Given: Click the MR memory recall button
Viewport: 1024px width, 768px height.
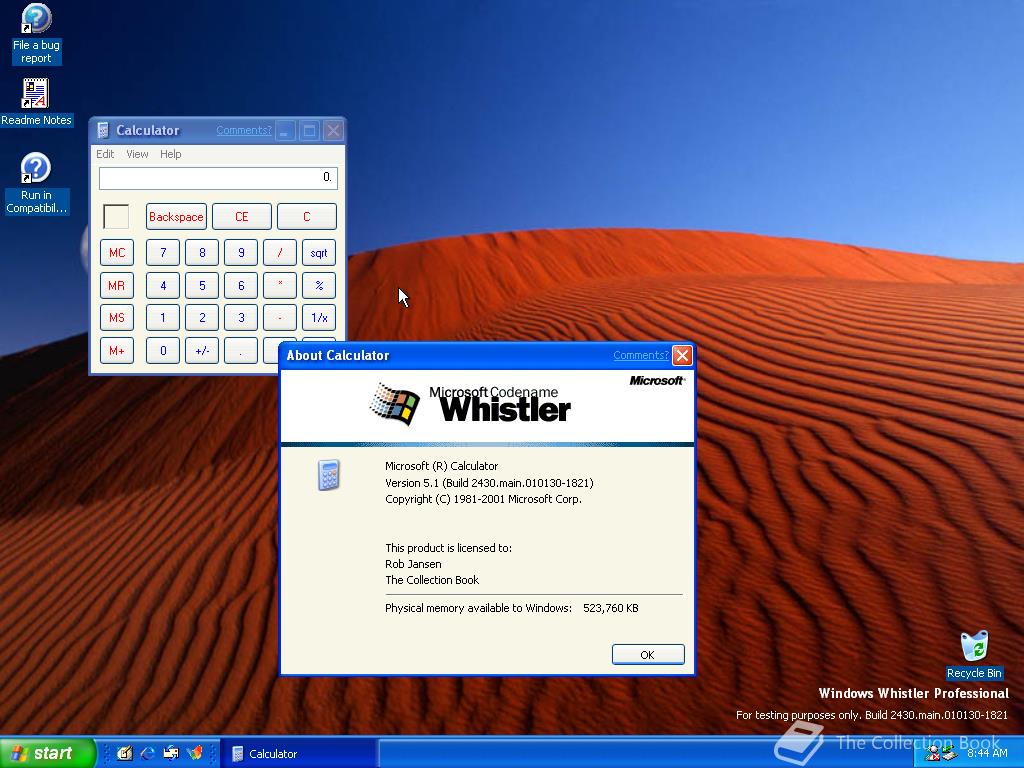Looking at the screenshot, I should click(x=117, y=285).
